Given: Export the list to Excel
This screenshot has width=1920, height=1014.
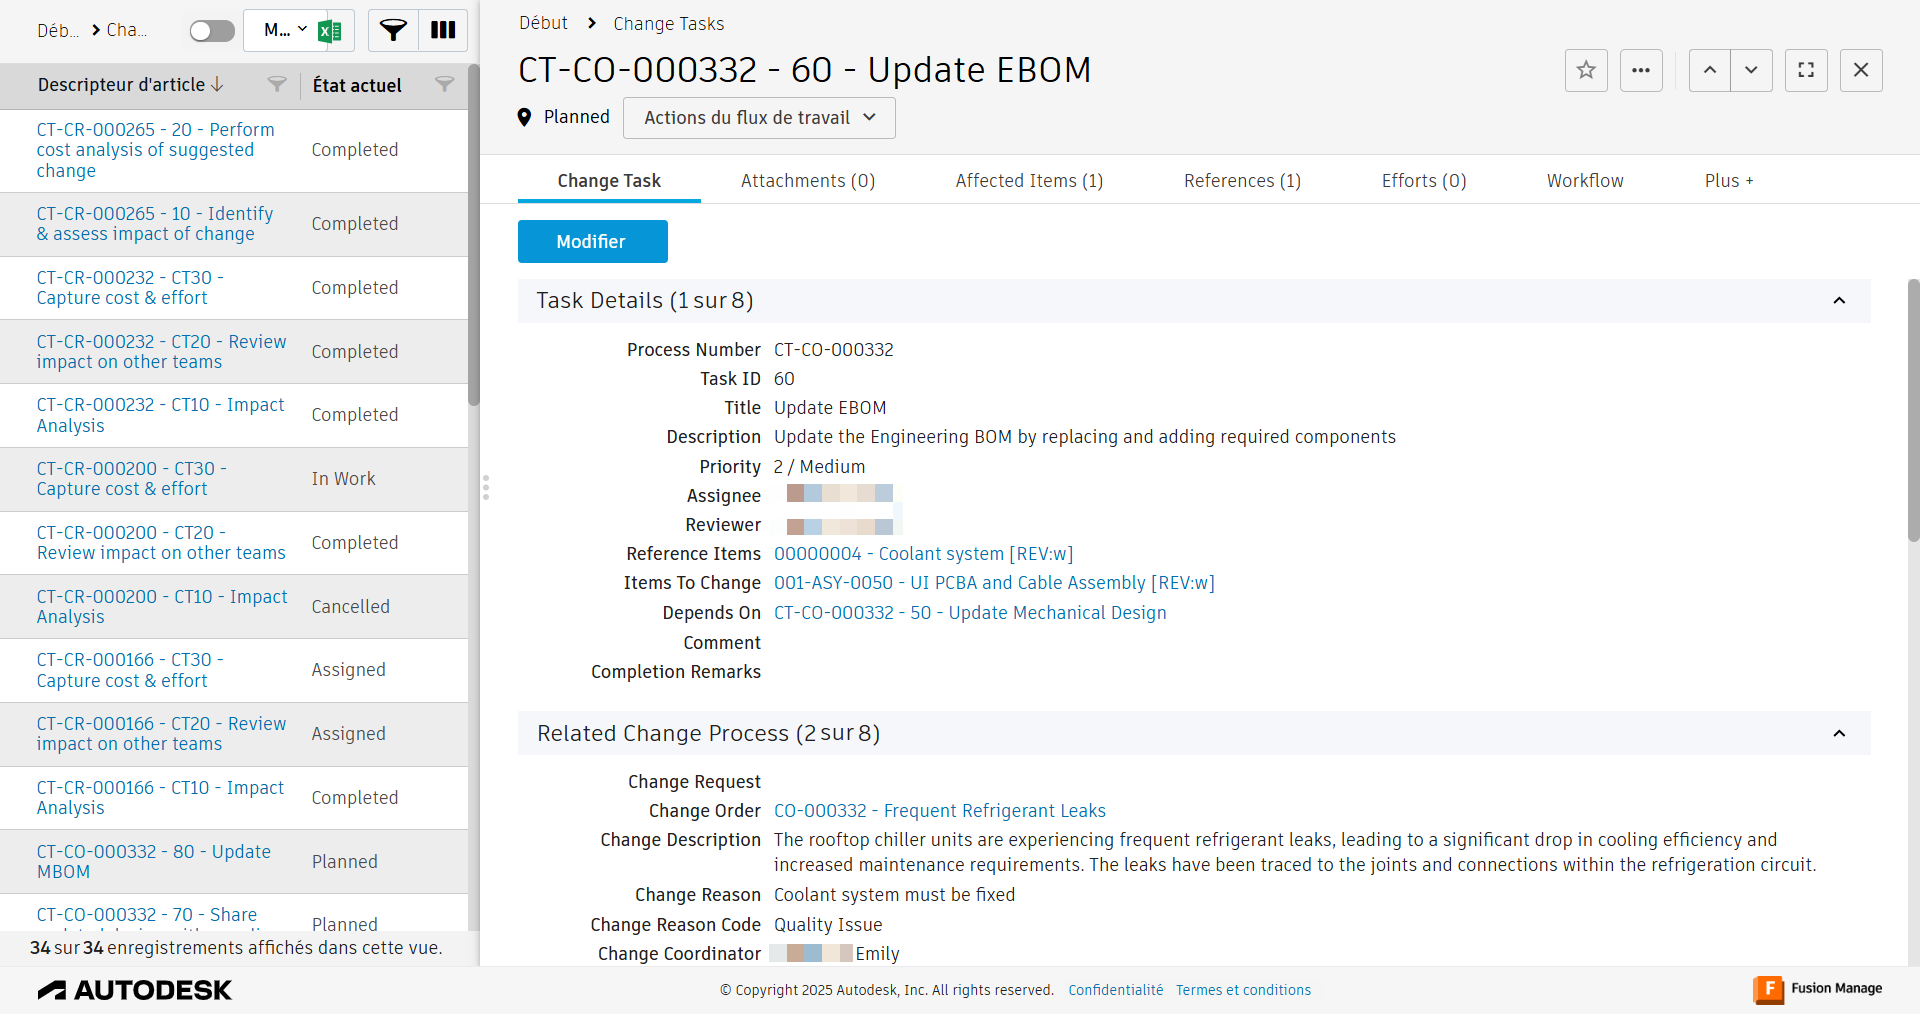Looking at the screenshot, I should coord(330,31).
